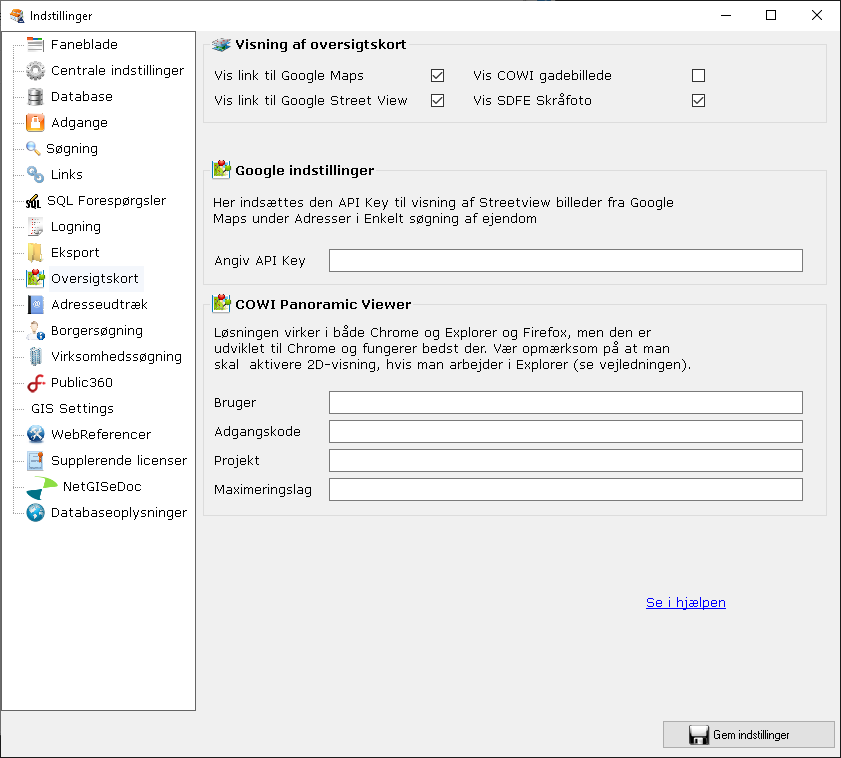Enable Vis COWI gadebillede checkbox

click(x=699, y=76)
